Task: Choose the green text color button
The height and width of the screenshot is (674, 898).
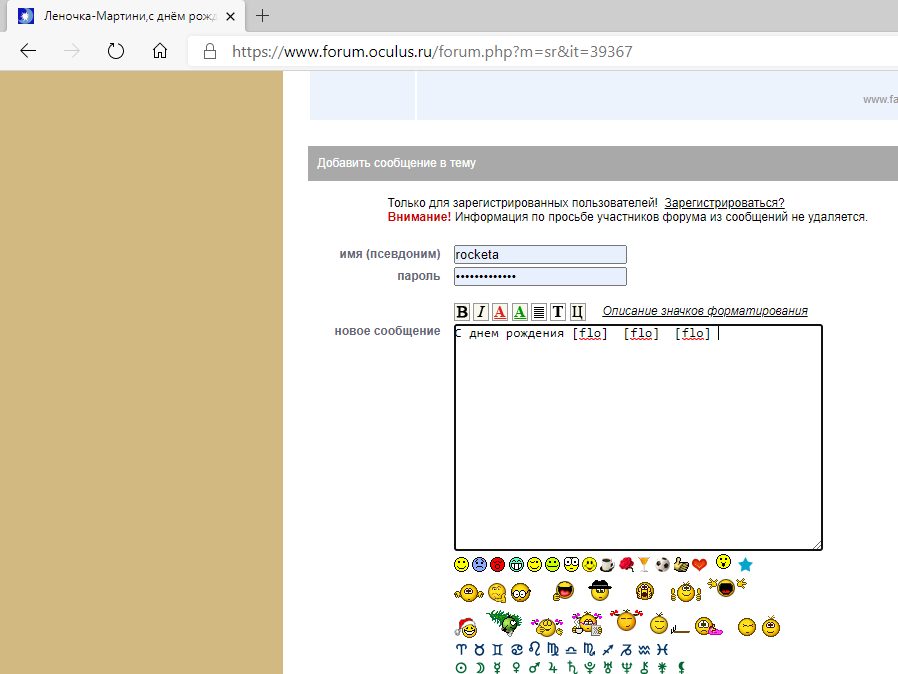Action: point(519,312)
